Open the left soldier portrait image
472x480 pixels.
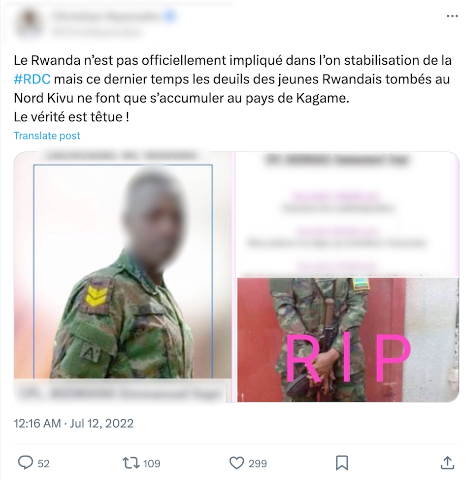click(123, 276)
